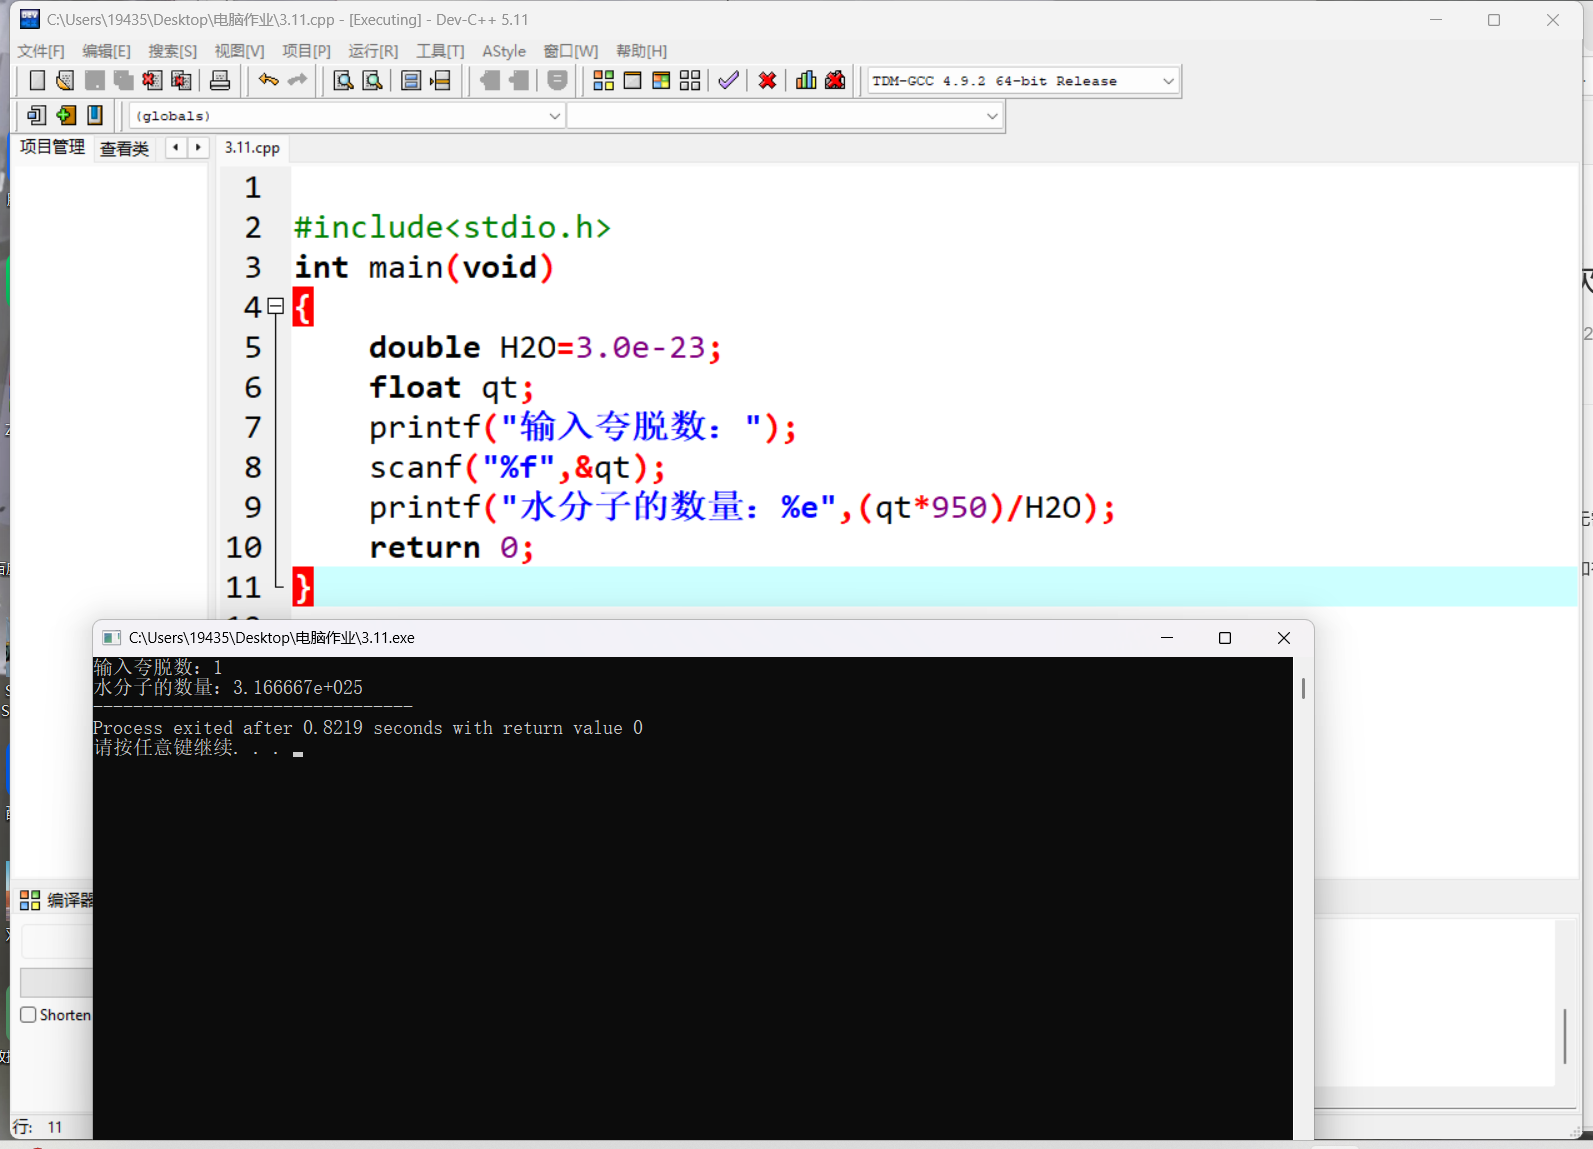Delete profiling information icon
Image resolution: width=1593 pixels, height=1149 pixels.
tap(835, 81)
